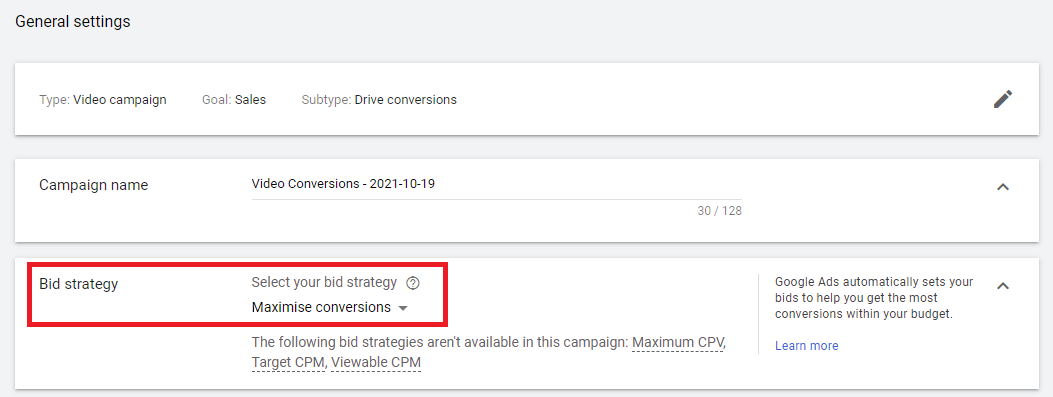Collapse the Bid strategy section chevron

point(1003,285)
